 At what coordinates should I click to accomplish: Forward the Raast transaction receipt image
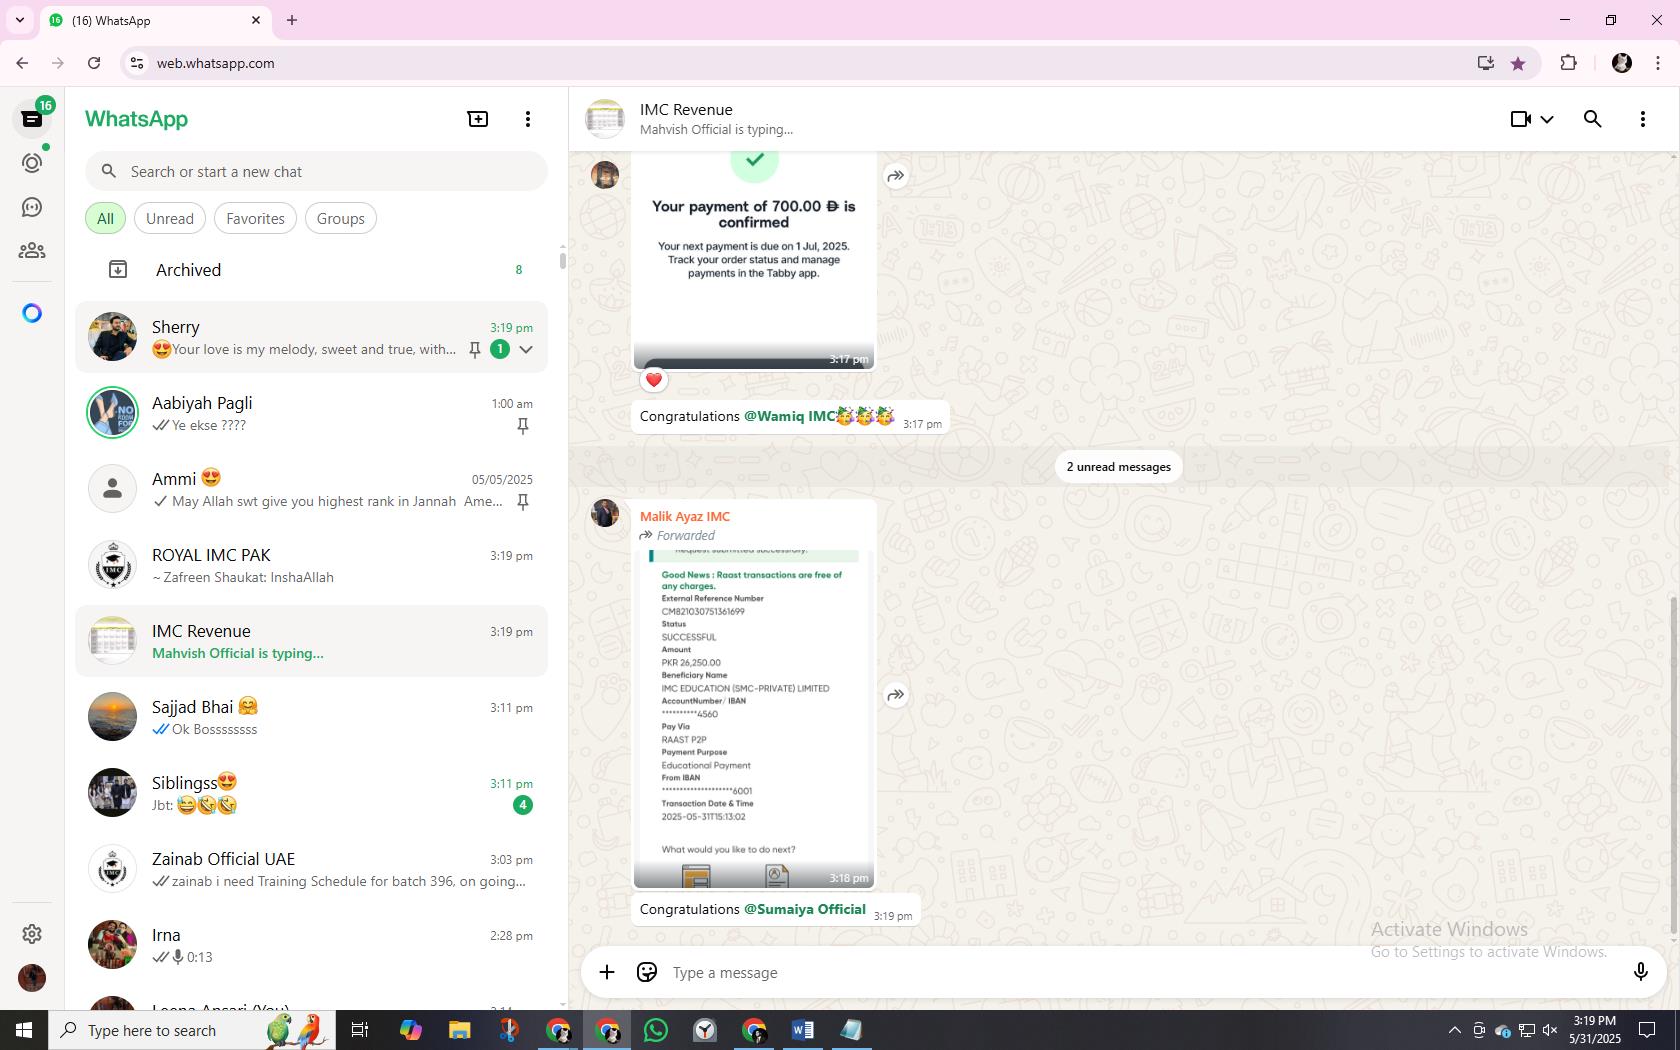point(896,695)
